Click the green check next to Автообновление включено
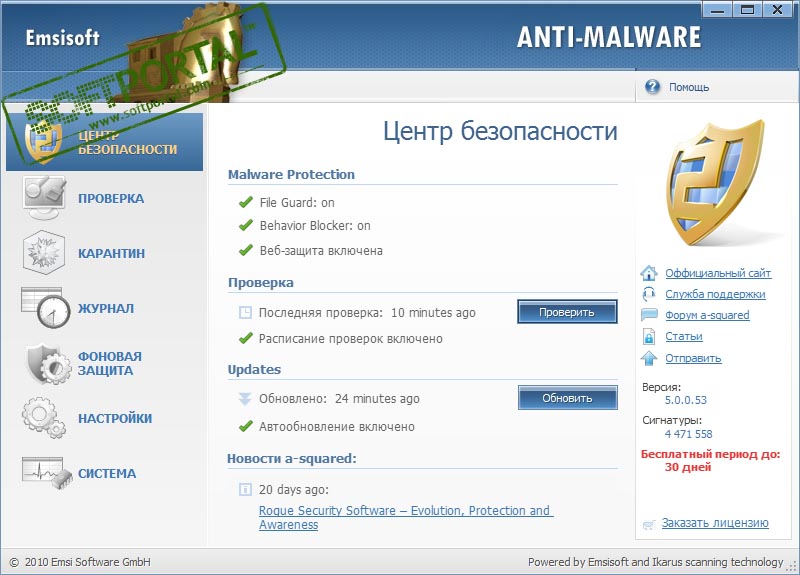Screen dimensions: 800x575 (x=246, y=426)
